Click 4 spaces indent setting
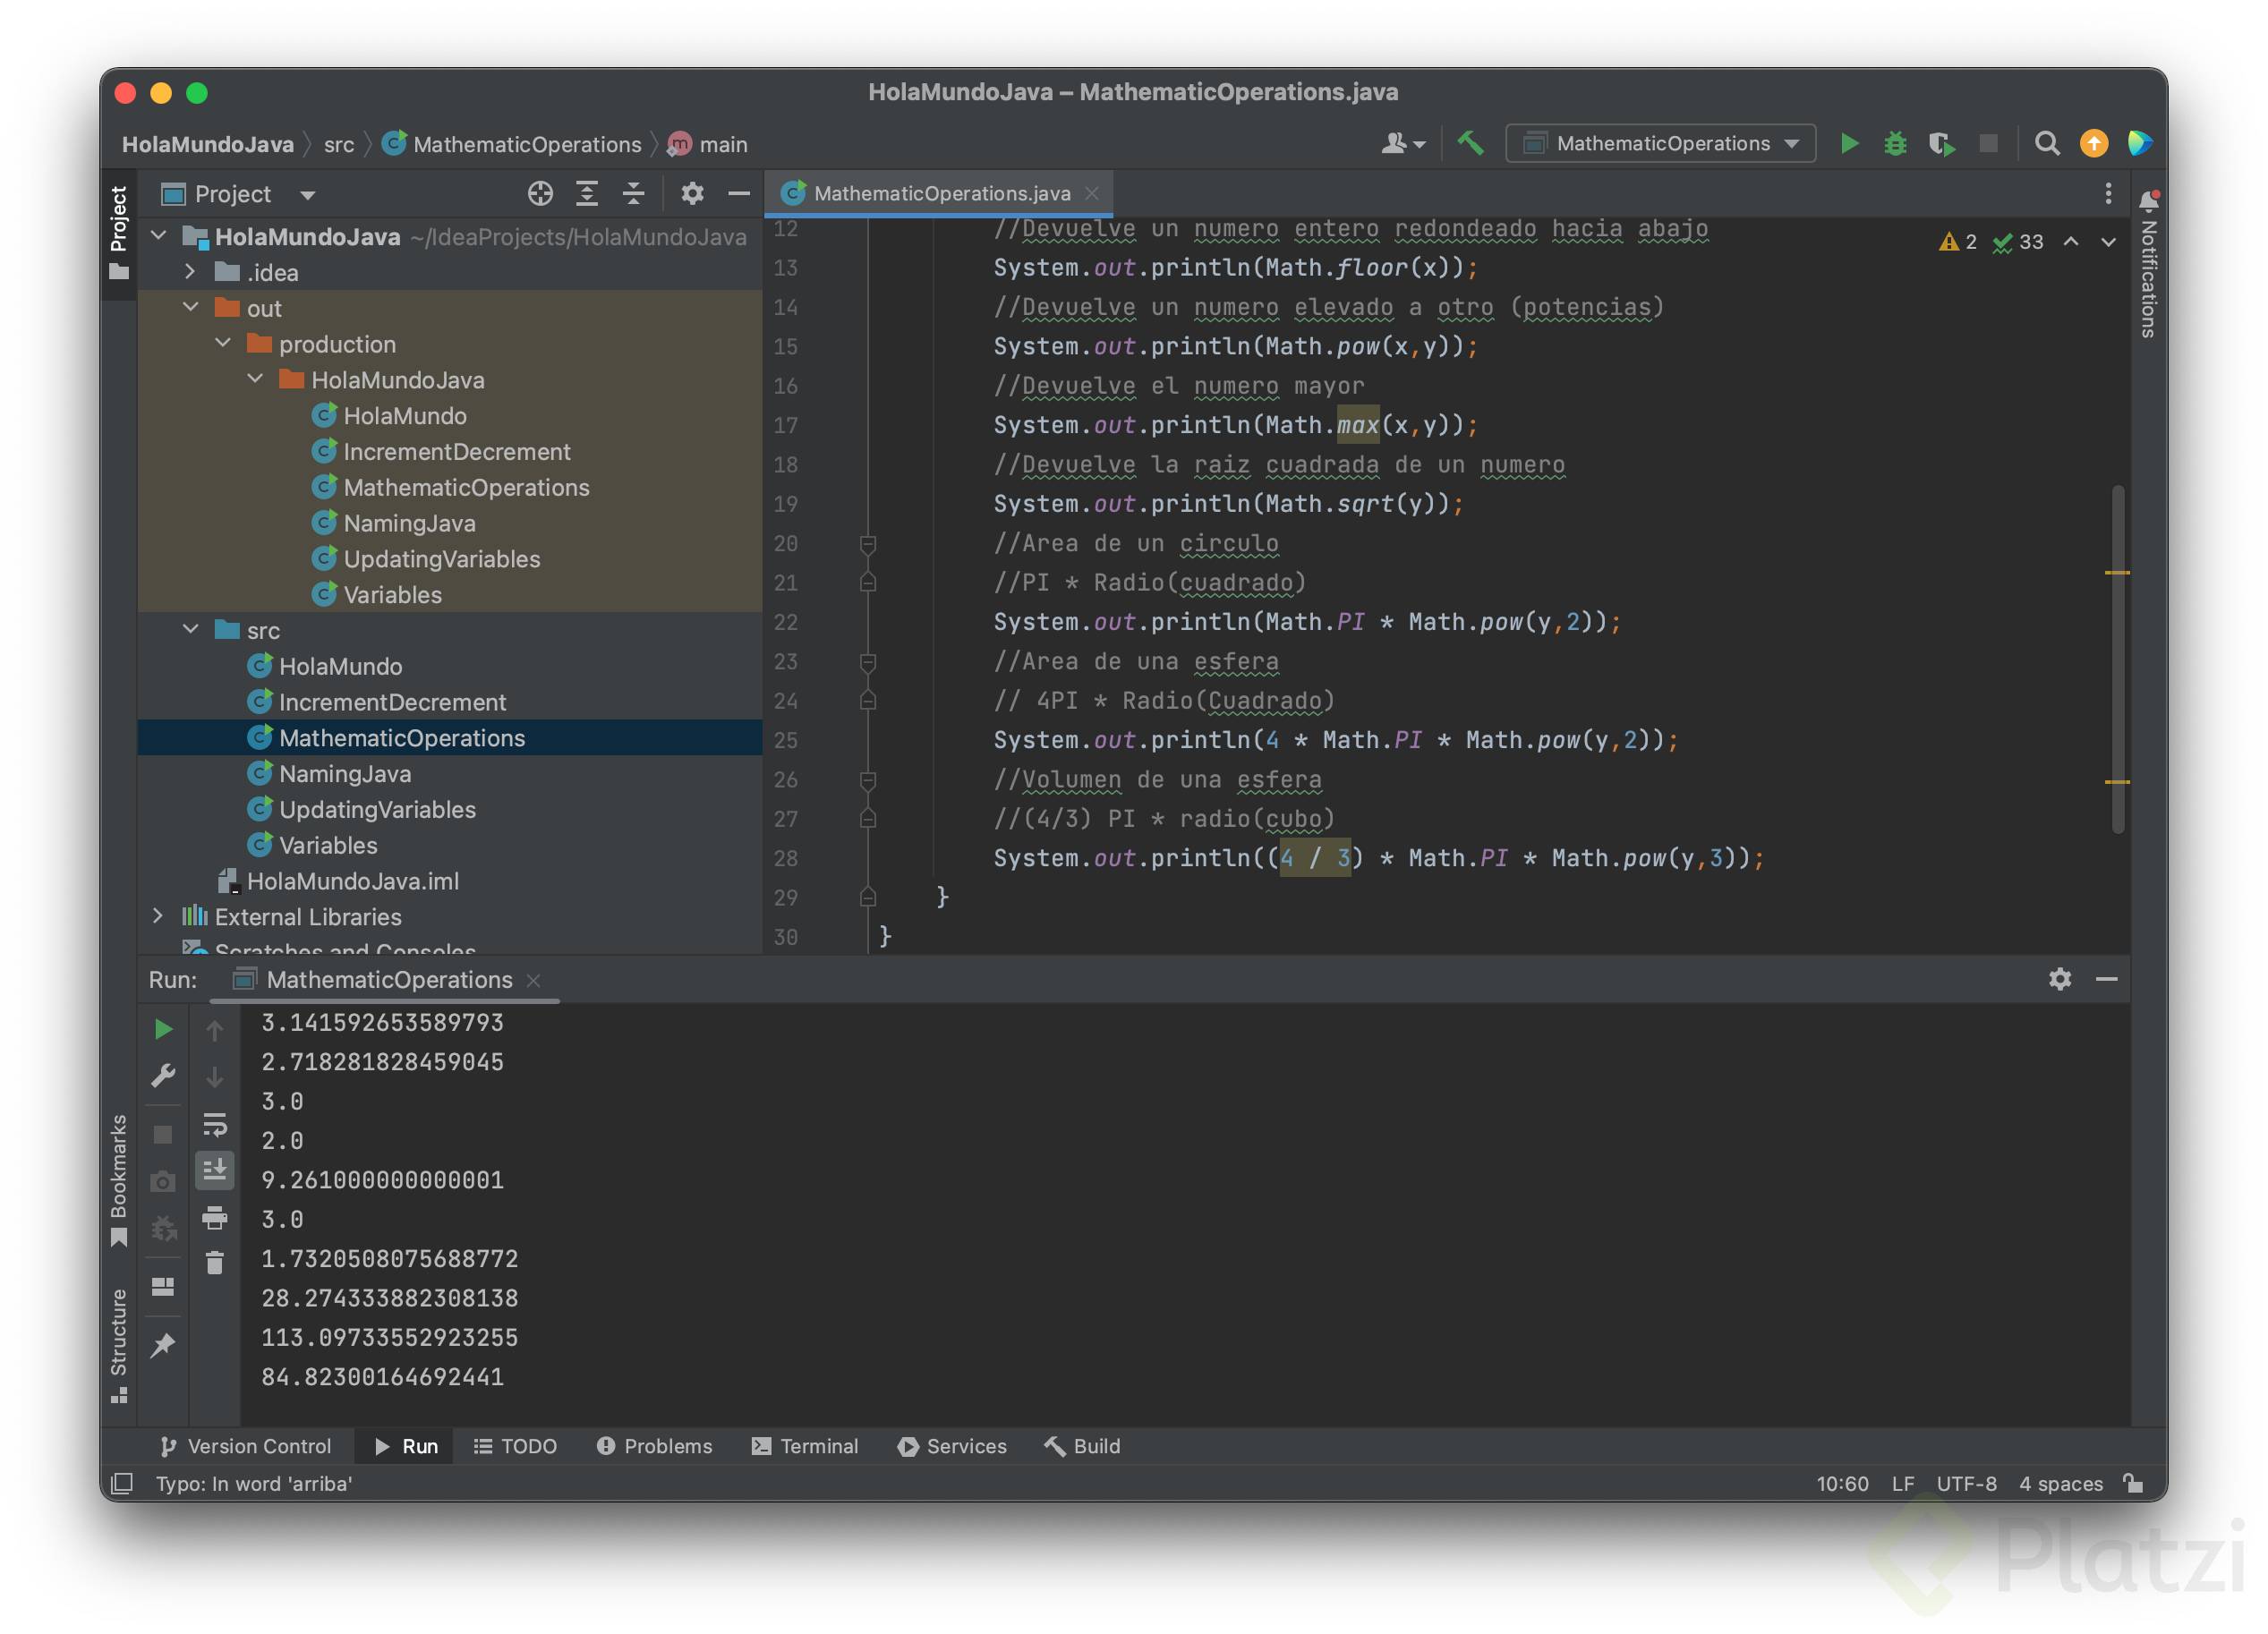2268x1634 pixels. pos(2060,1483)
